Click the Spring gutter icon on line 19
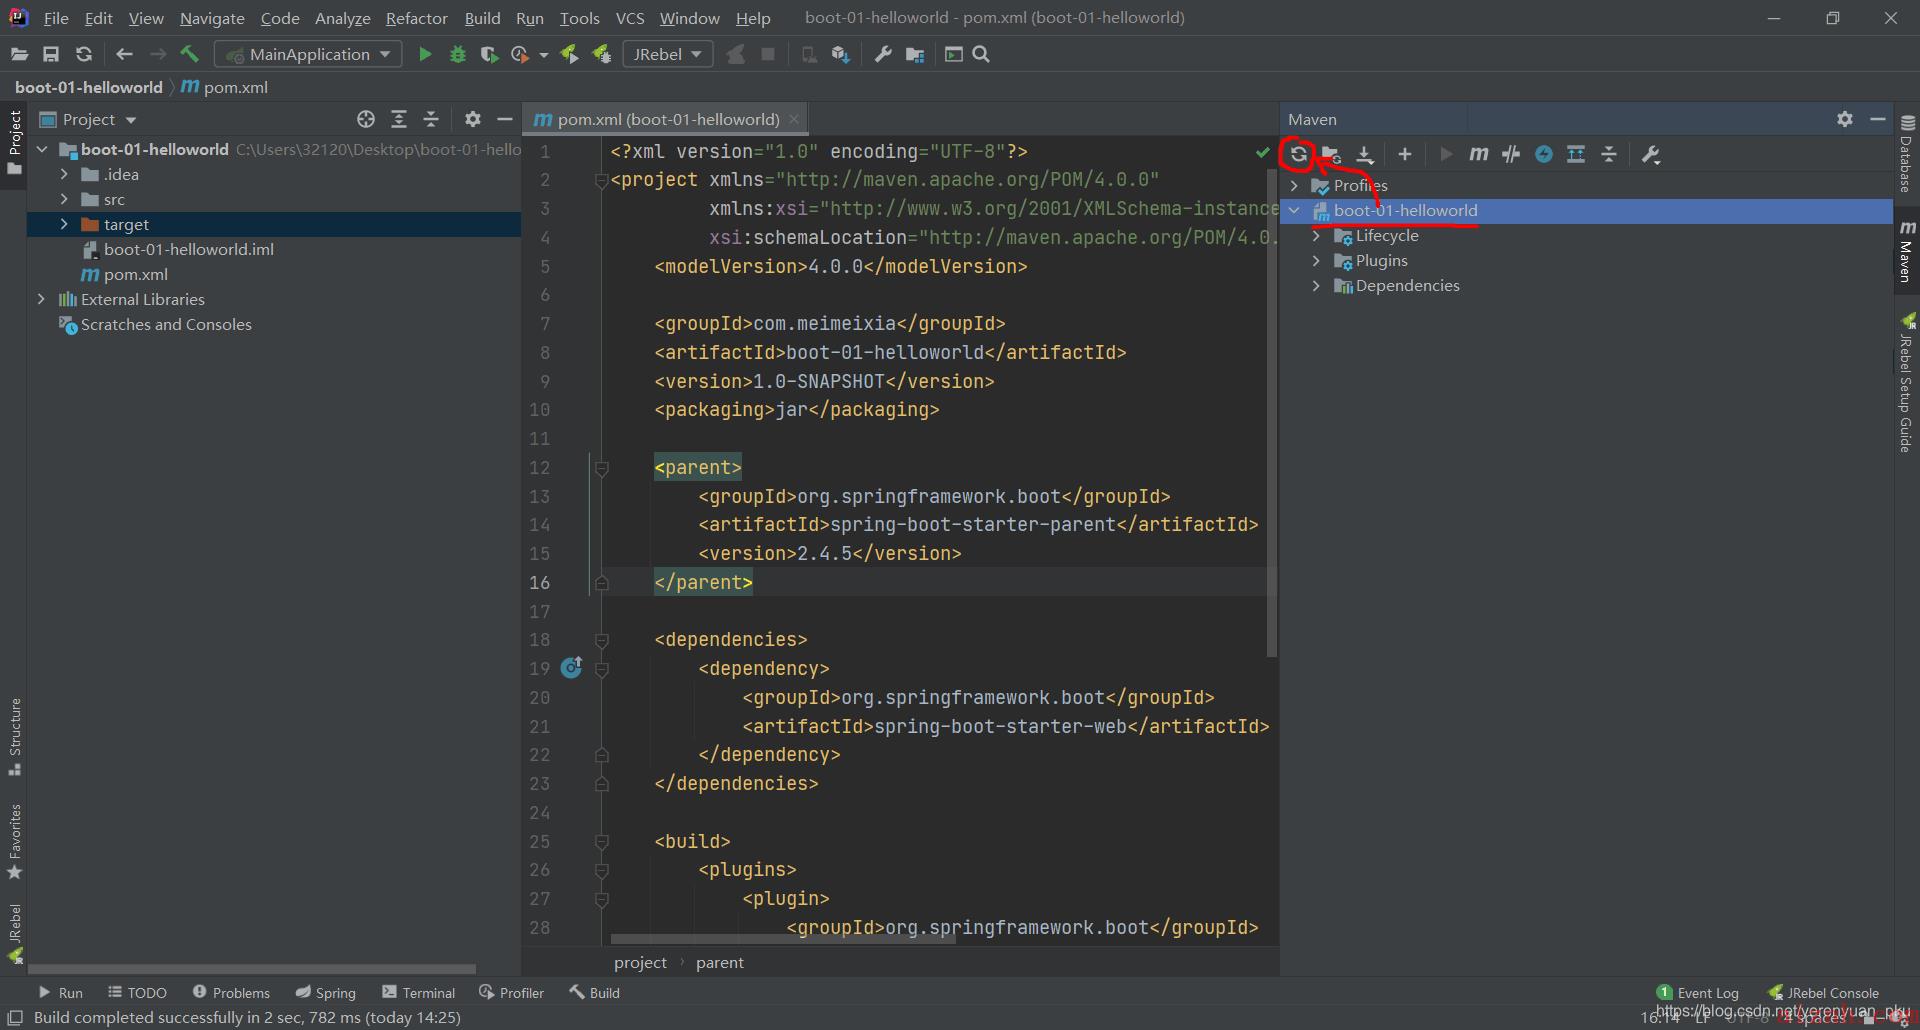 pyautogui.click(x=571, y=668)
